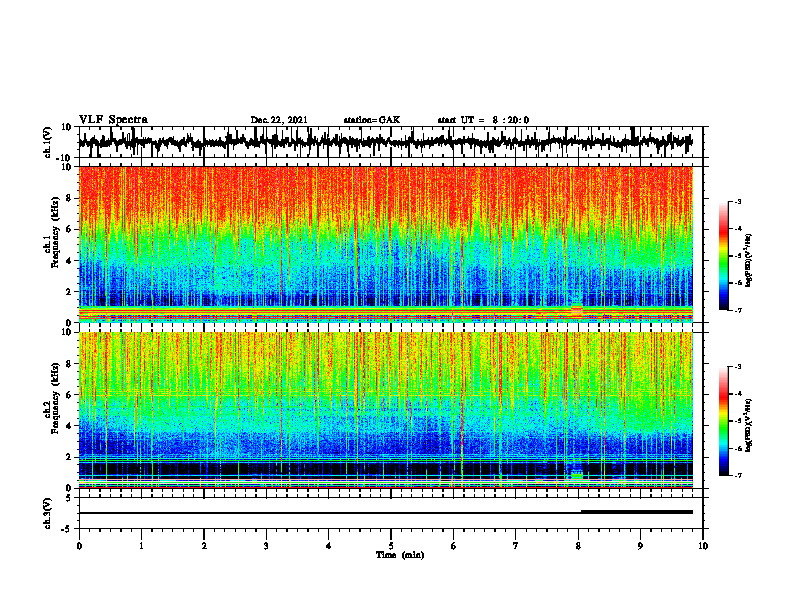Click tick label "1" on the Time axis
Image resolution: width=792 pixels, height=612 pixels.
pos(141,546)
